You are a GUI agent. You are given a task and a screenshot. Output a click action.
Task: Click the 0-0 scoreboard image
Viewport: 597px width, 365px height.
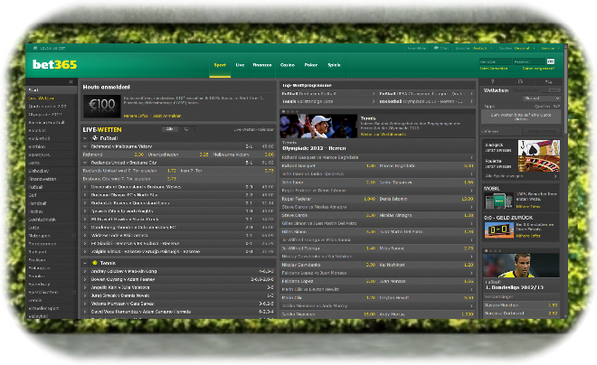click(499, 230)
